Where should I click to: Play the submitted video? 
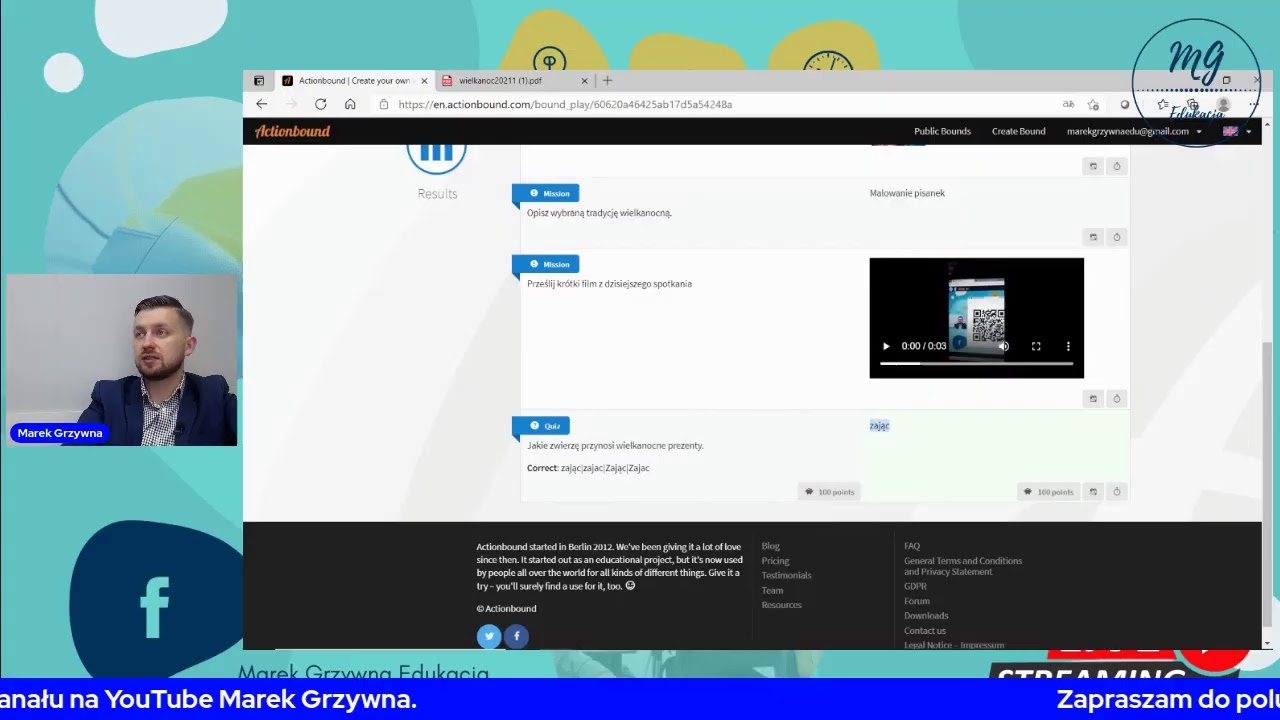(x=885, y=346)
